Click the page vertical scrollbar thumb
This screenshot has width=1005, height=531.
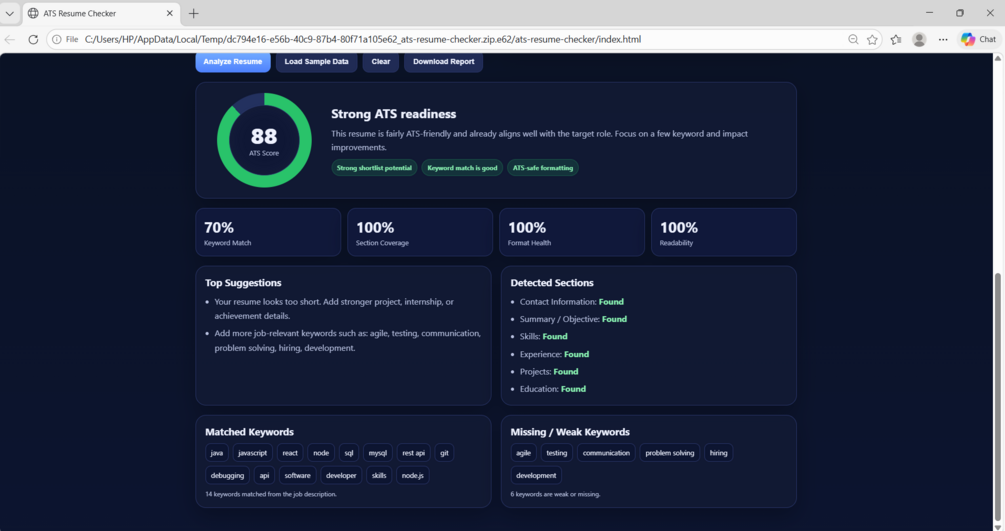pos(998,398)
